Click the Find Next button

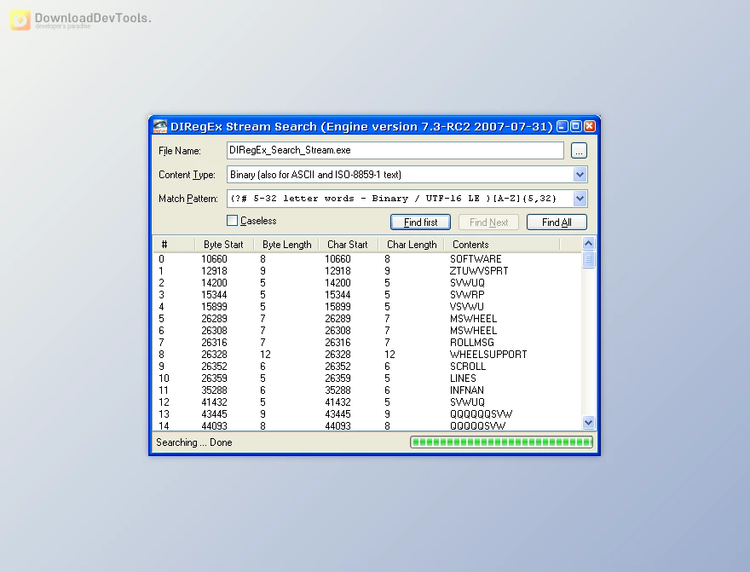[488, 222]
